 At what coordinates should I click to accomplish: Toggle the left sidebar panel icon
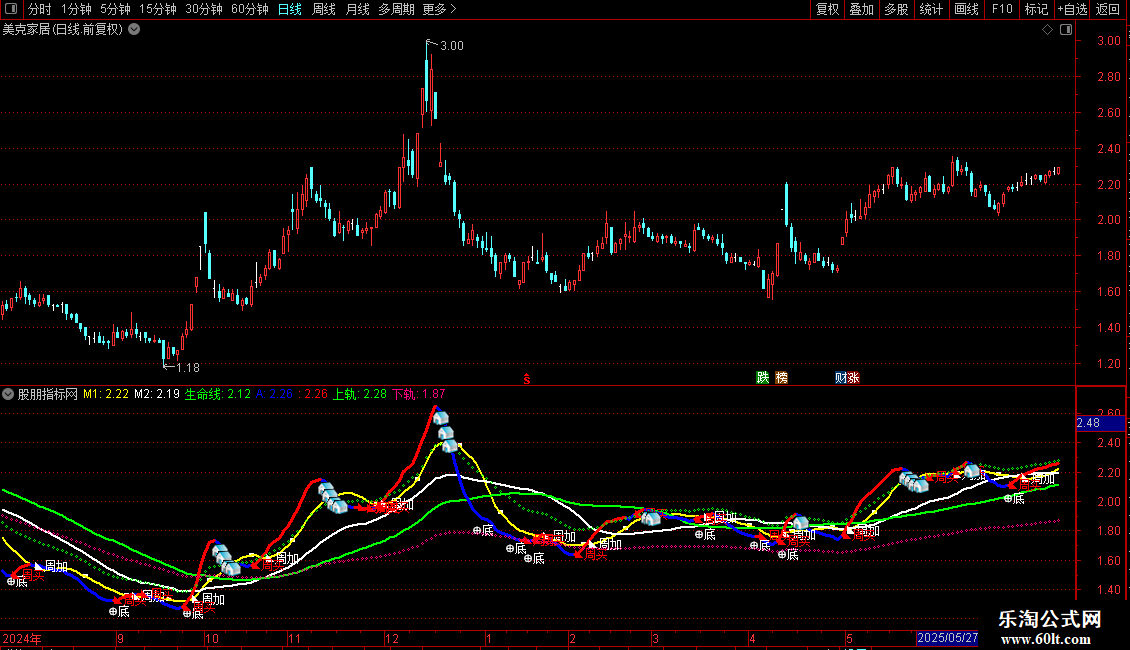11,9
